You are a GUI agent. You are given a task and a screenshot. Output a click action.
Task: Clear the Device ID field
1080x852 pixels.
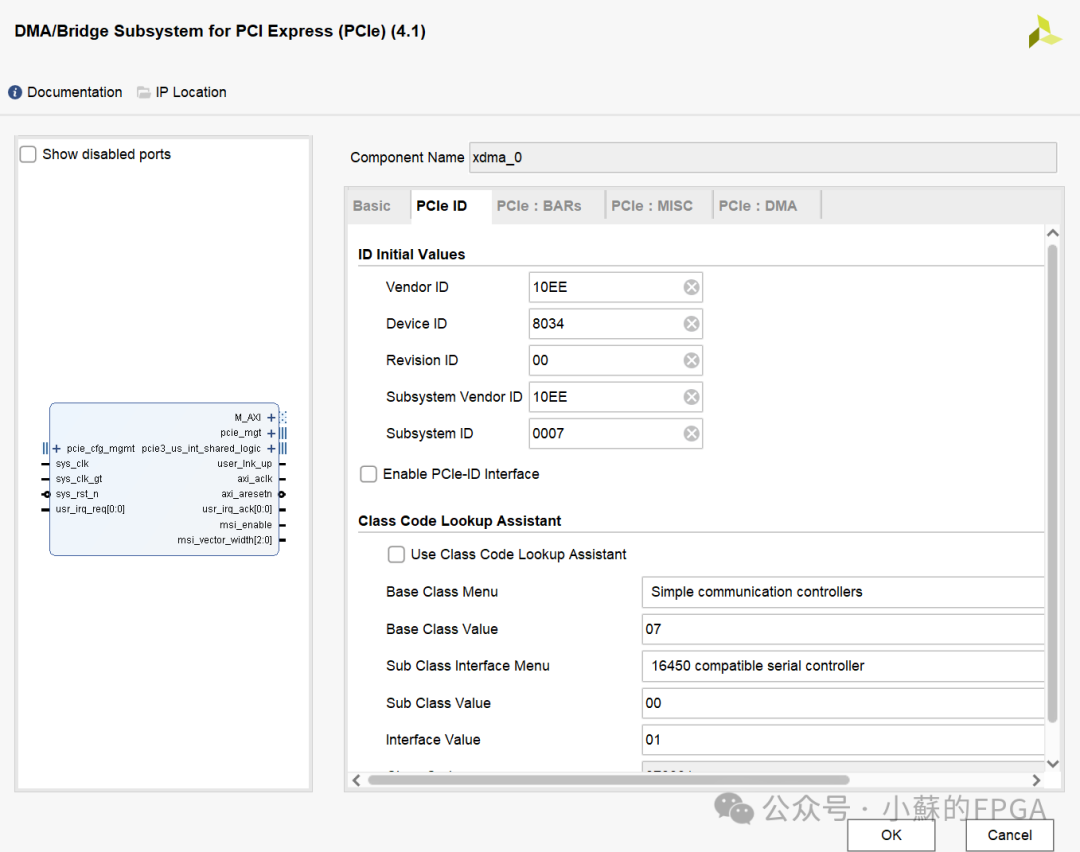[692, 324]
